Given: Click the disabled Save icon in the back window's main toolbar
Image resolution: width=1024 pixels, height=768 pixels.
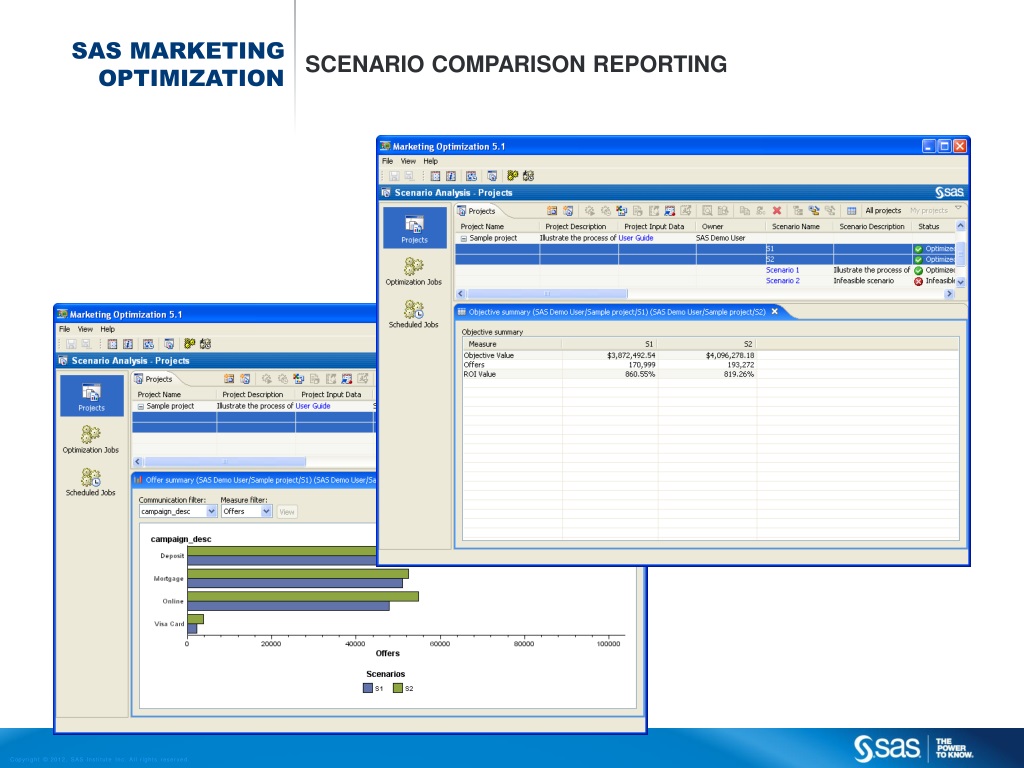Looking at the screenshot, I should coord(71,344).
